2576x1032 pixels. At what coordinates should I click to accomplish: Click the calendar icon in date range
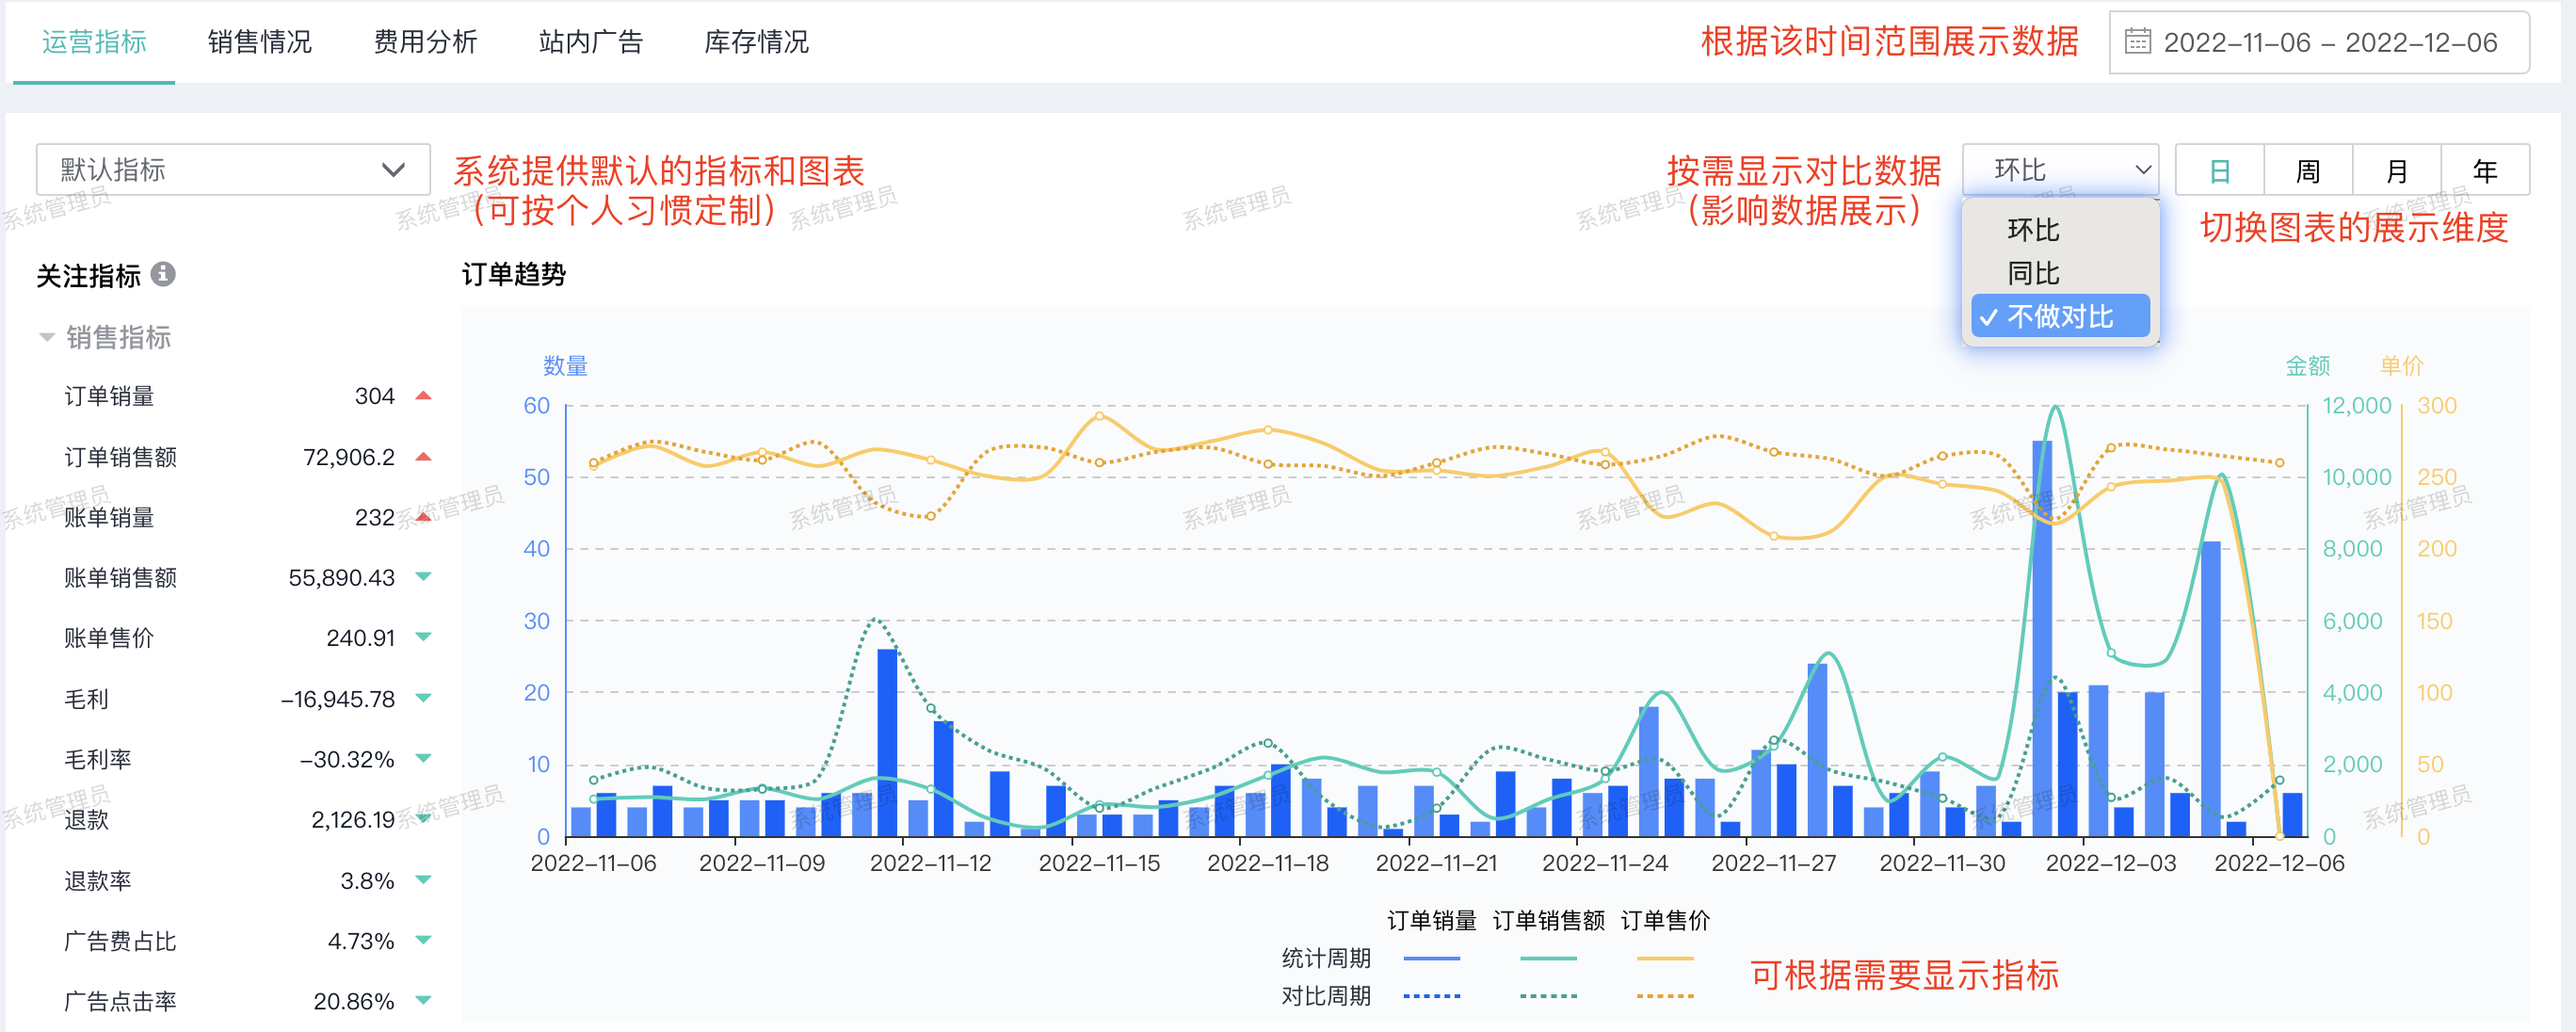pos(2137,42)
